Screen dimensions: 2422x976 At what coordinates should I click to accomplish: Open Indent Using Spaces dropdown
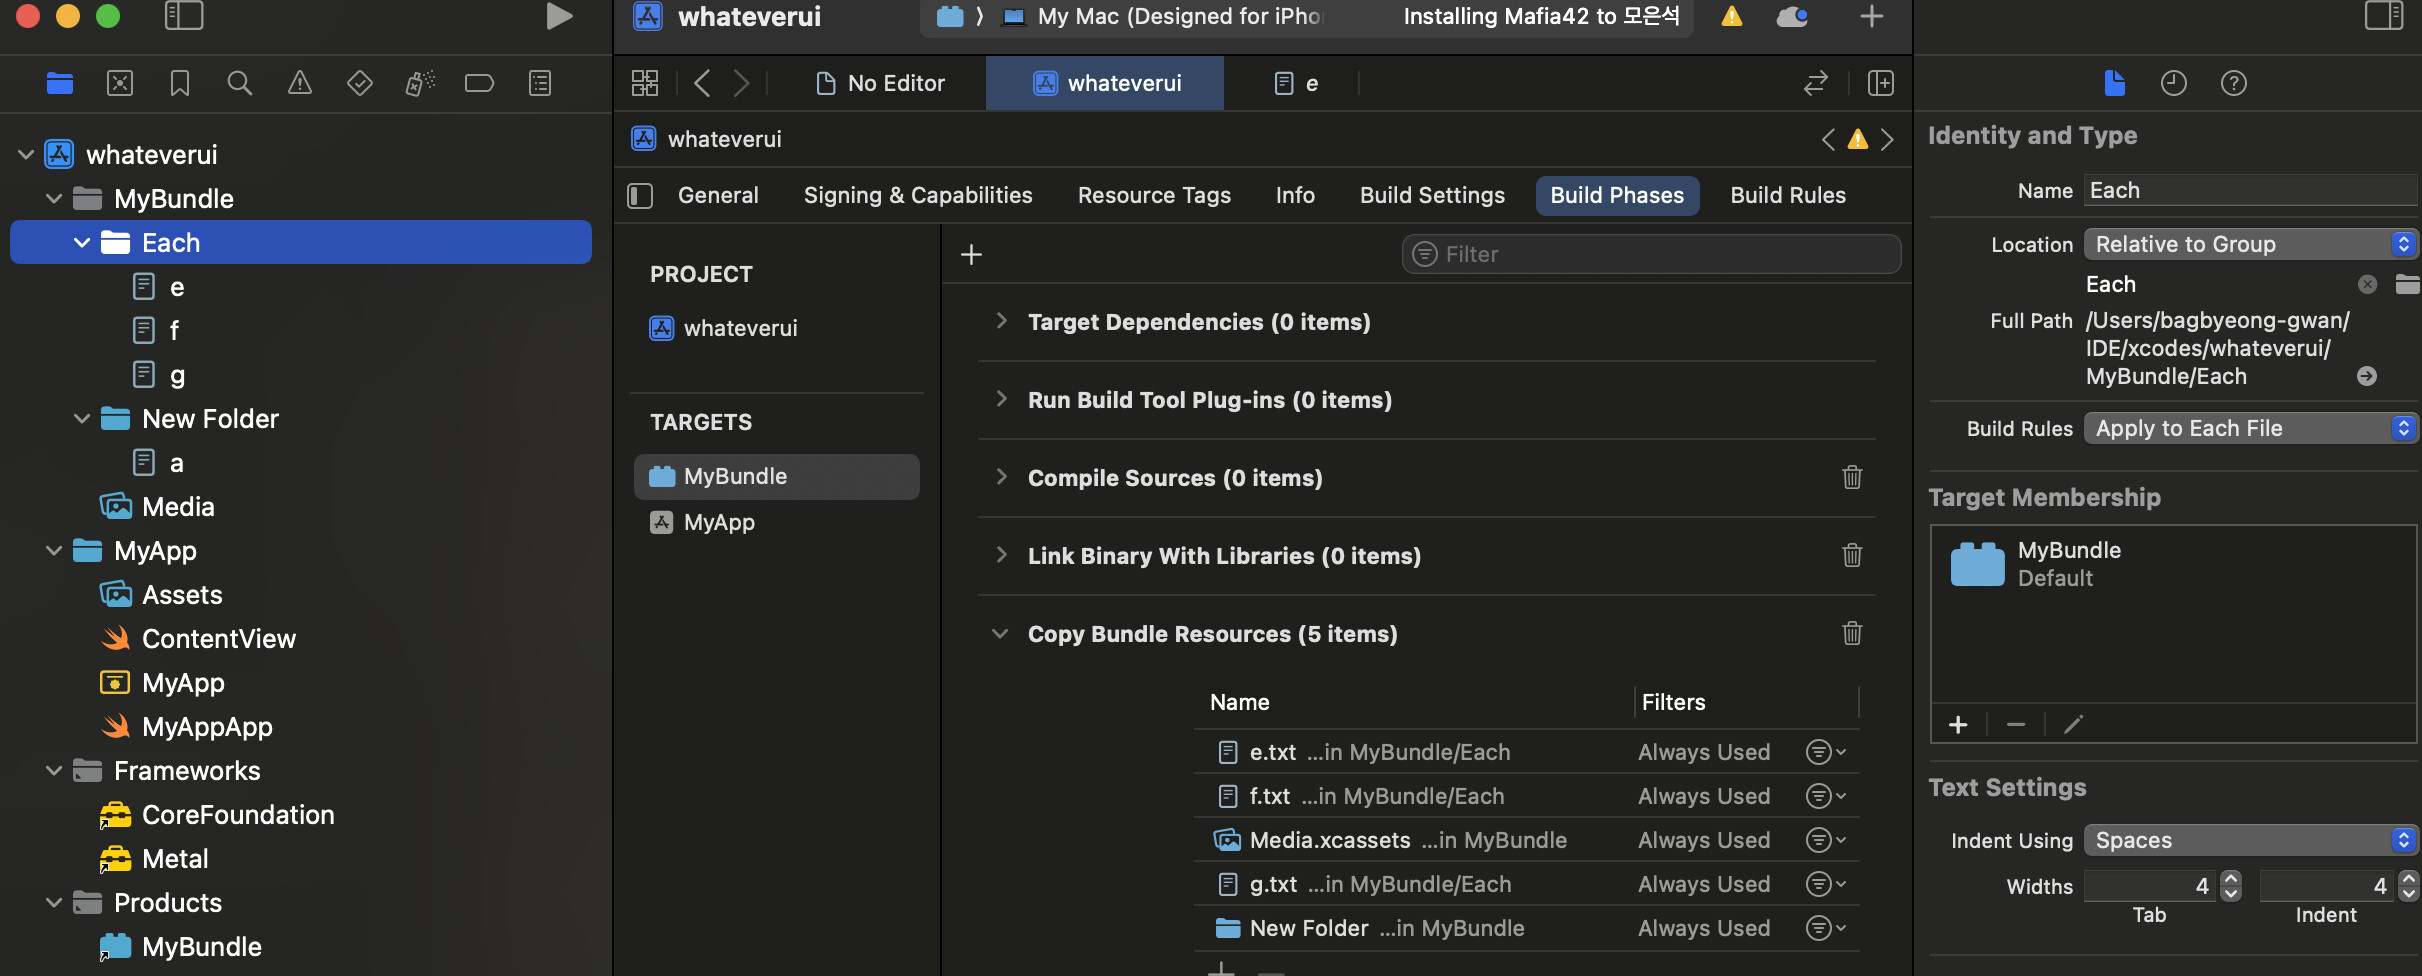coord(2251,840)
